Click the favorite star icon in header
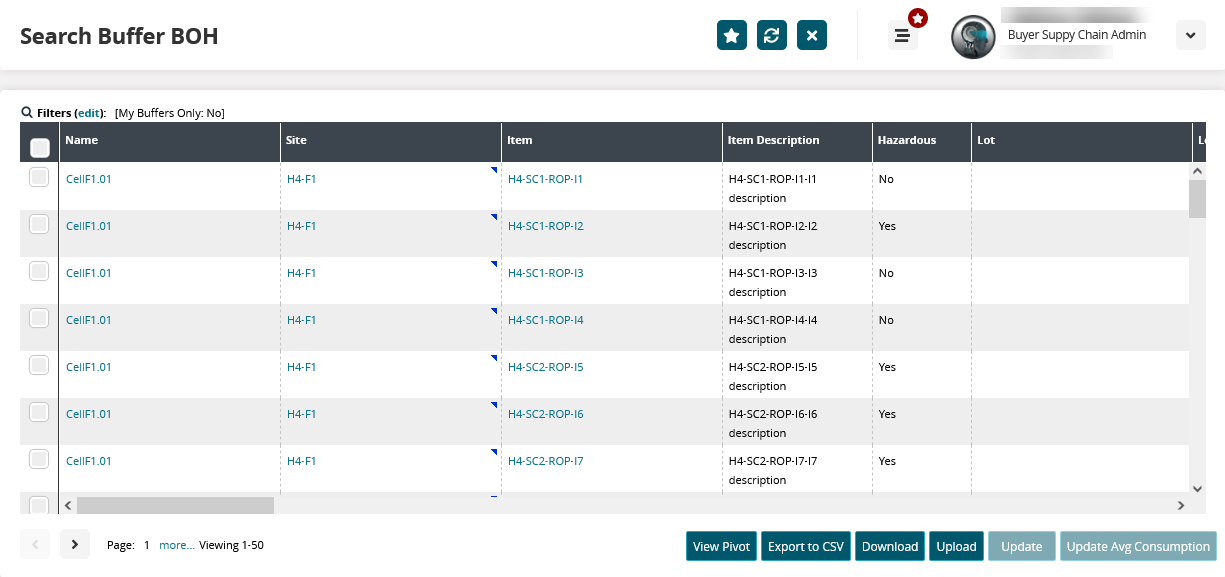The width and height of the screenshot is (1225, 577). tap(732, 36)
